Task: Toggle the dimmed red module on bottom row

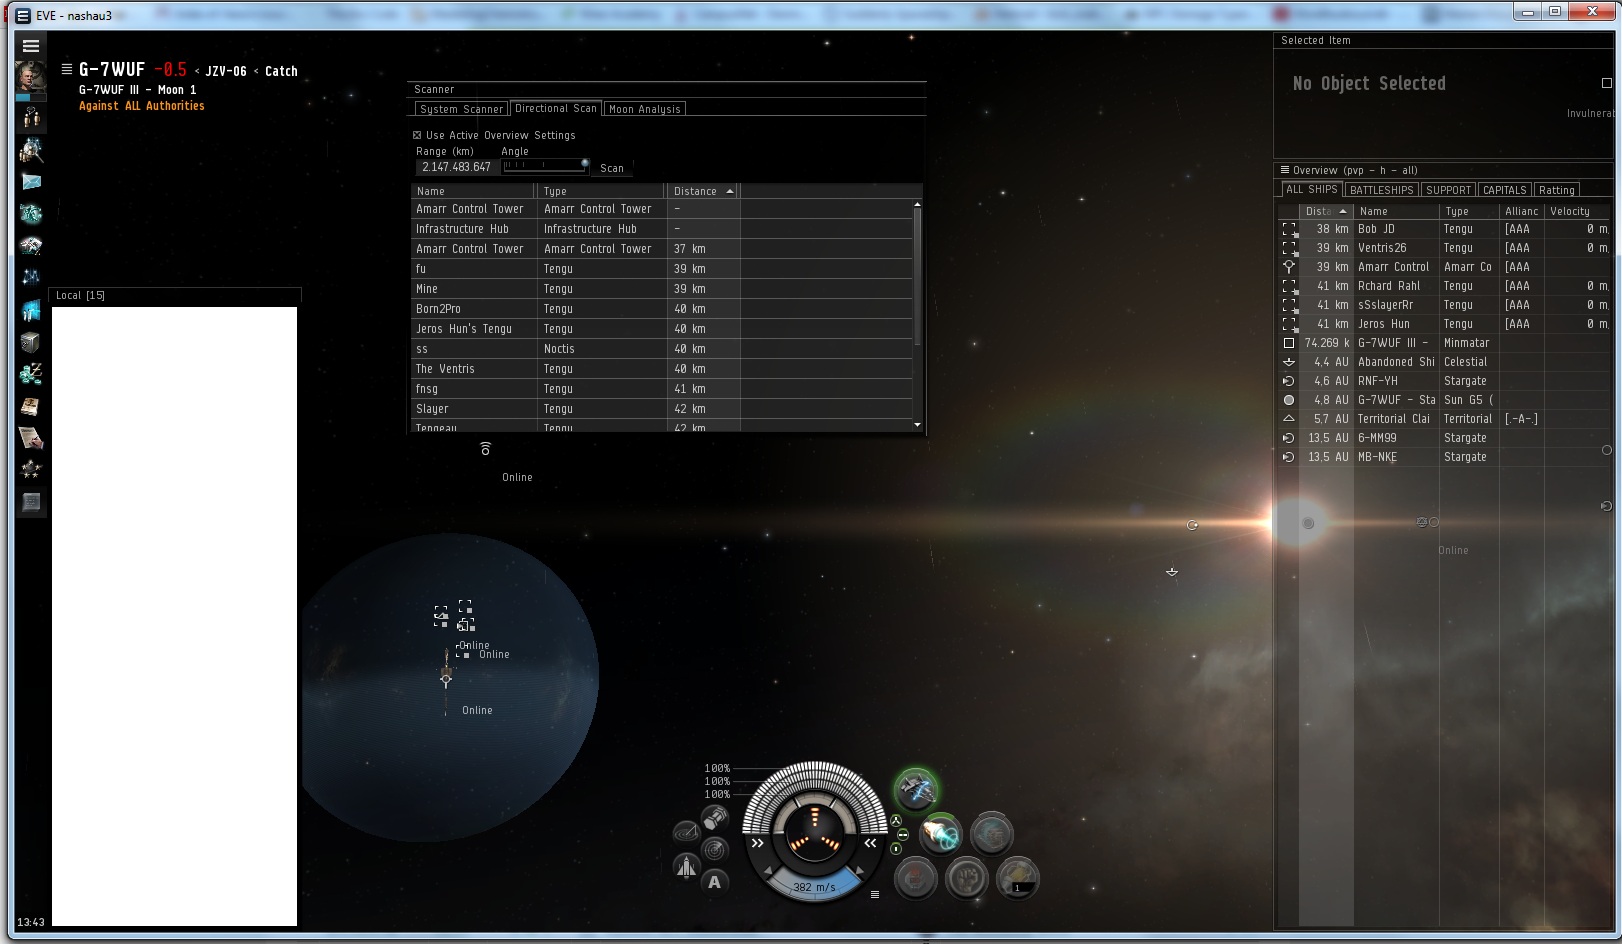Action: (x=915, y=878)
